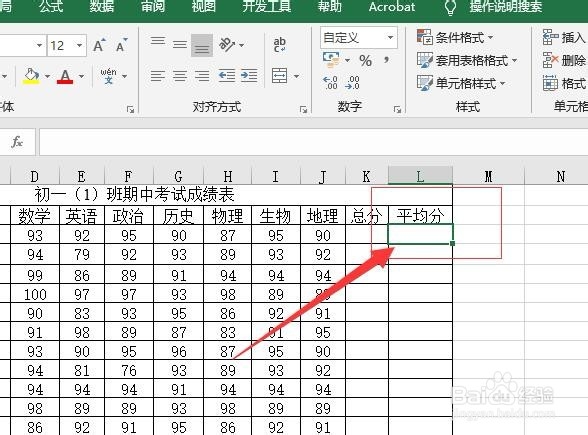The width and height of the screenshot is (588, 435).
Task: Select the cell containing 100
Action: pyautogui.click(x=35, y=294)
